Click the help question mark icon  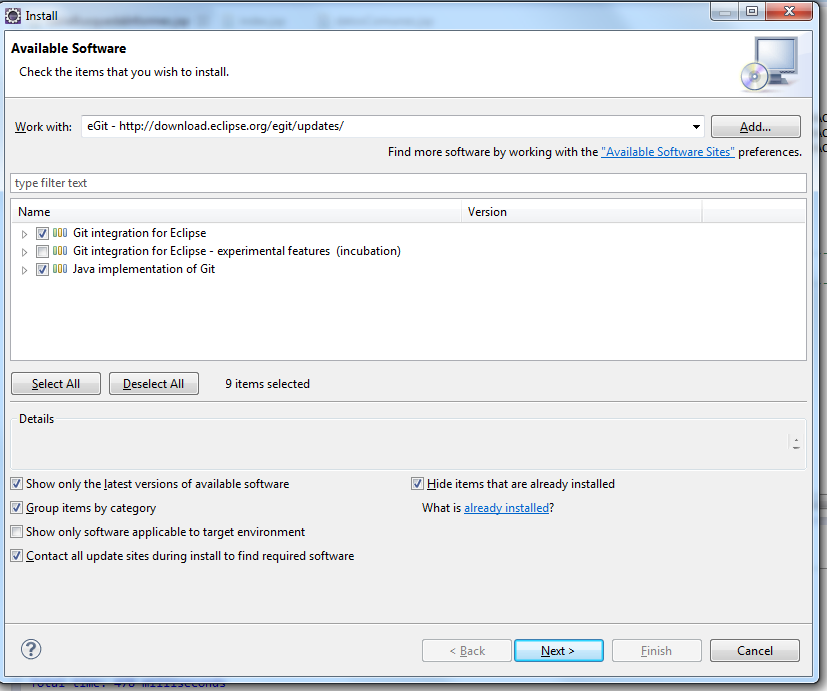(x=31, y=650)
